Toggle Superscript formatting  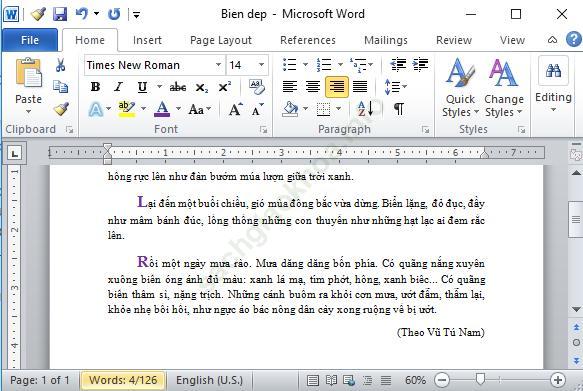click(x=225, y=87)
